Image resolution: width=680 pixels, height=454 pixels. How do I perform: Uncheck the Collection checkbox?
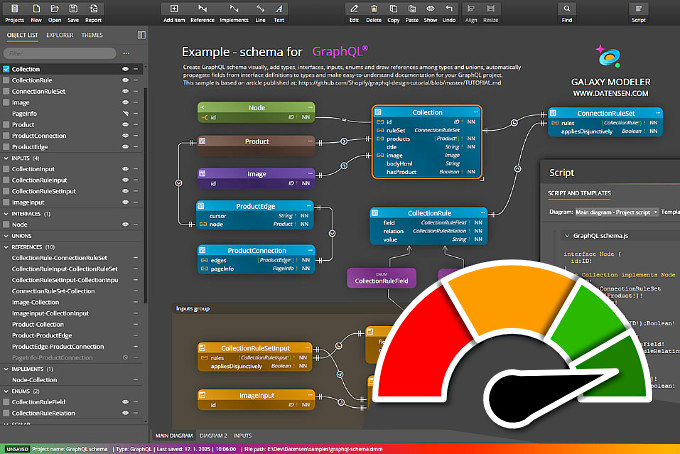click(x=6, y=69)
